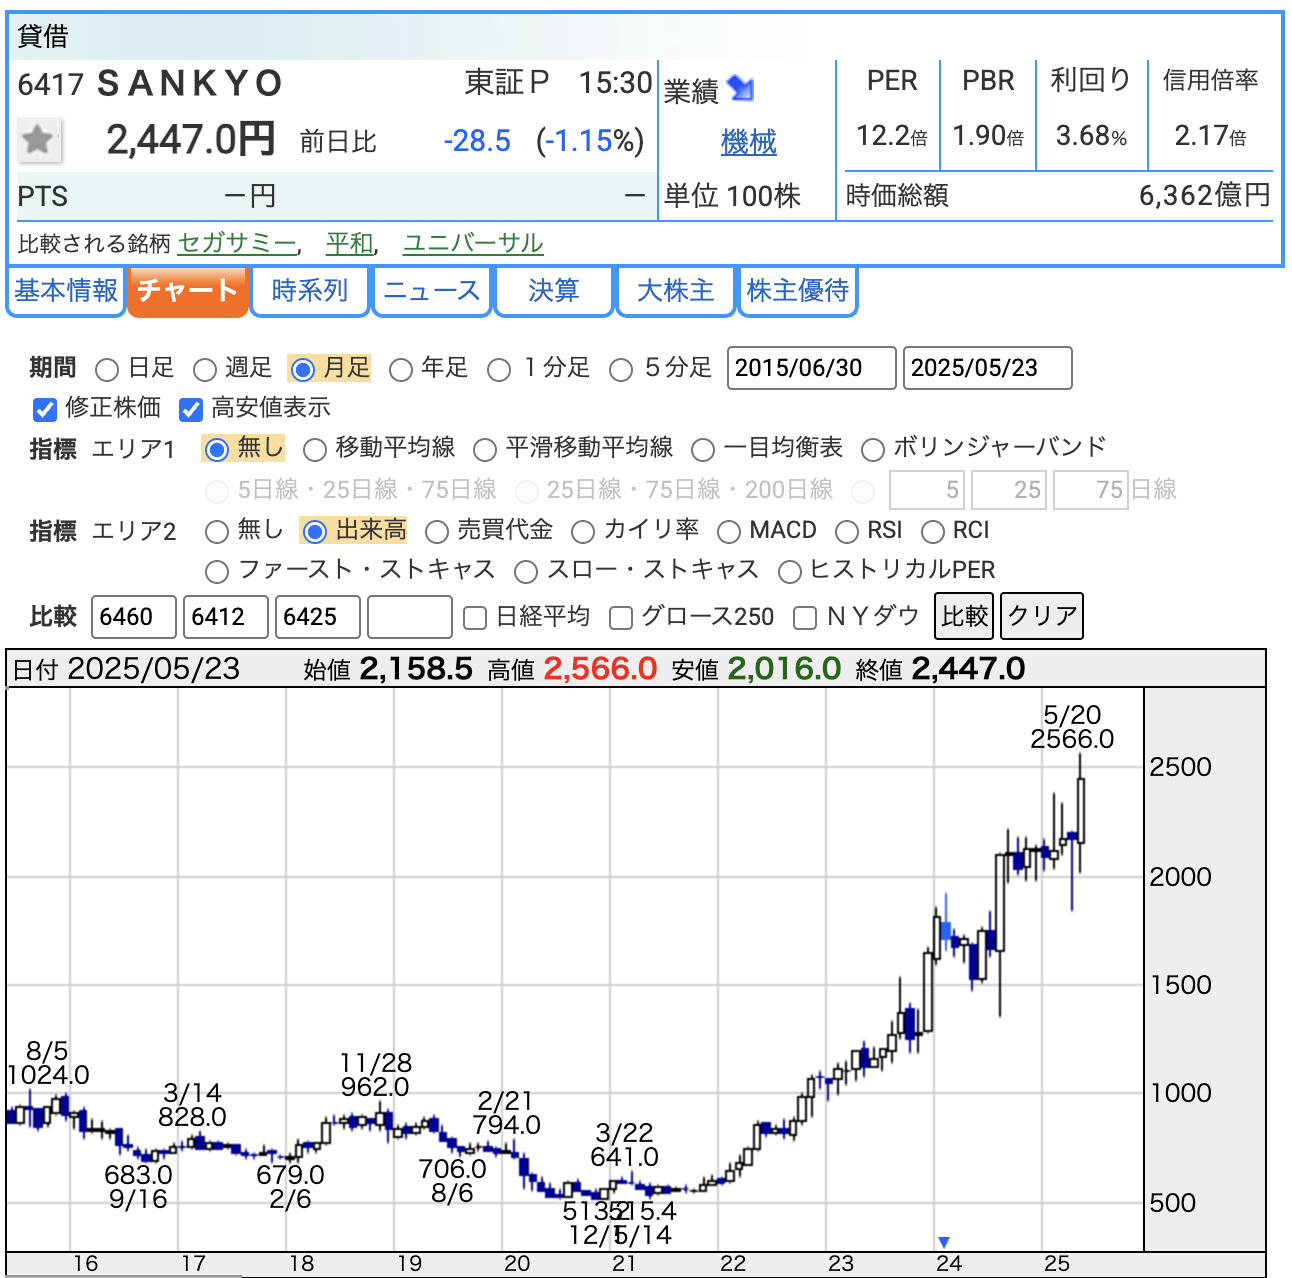Select the 1分足 radio button
The height and width of the screenshot is (1278, 1292).
499,370
